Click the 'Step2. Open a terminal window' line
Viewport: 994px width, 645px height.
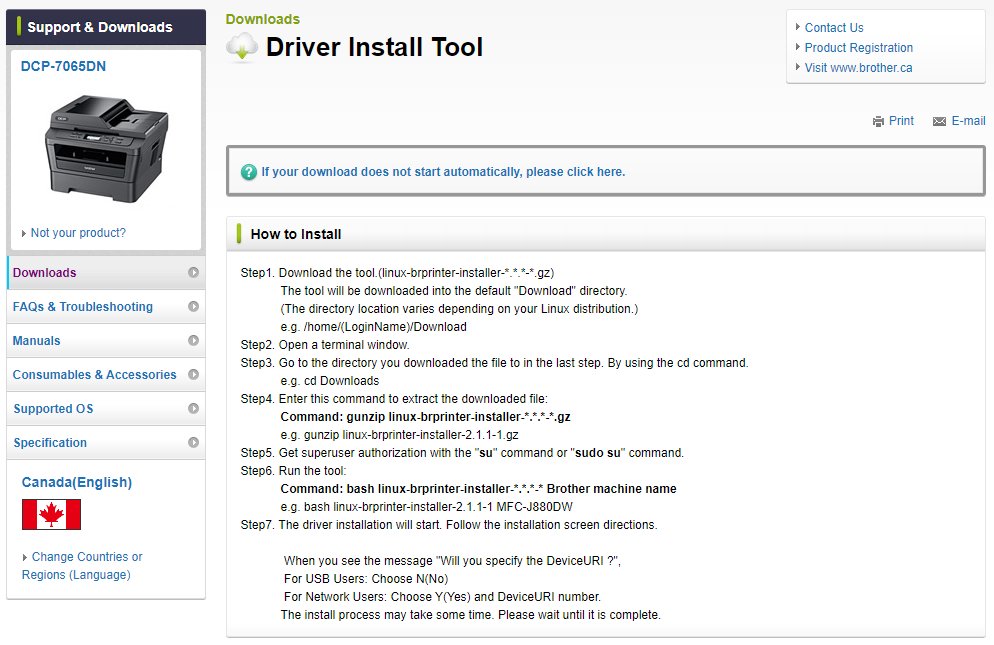tap(325, 345)
